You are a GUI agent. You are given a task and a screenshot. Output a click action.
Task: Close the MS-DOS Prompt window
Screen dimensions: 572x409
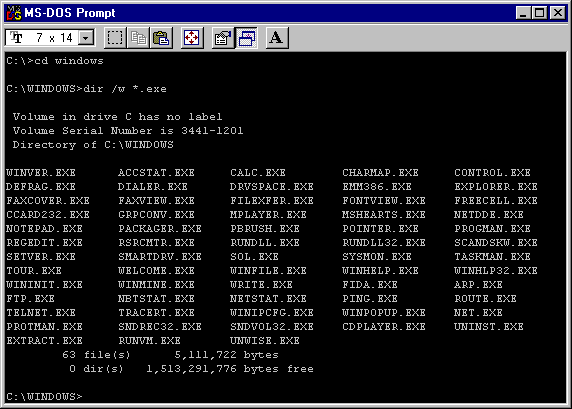click(x=558, y=13)
